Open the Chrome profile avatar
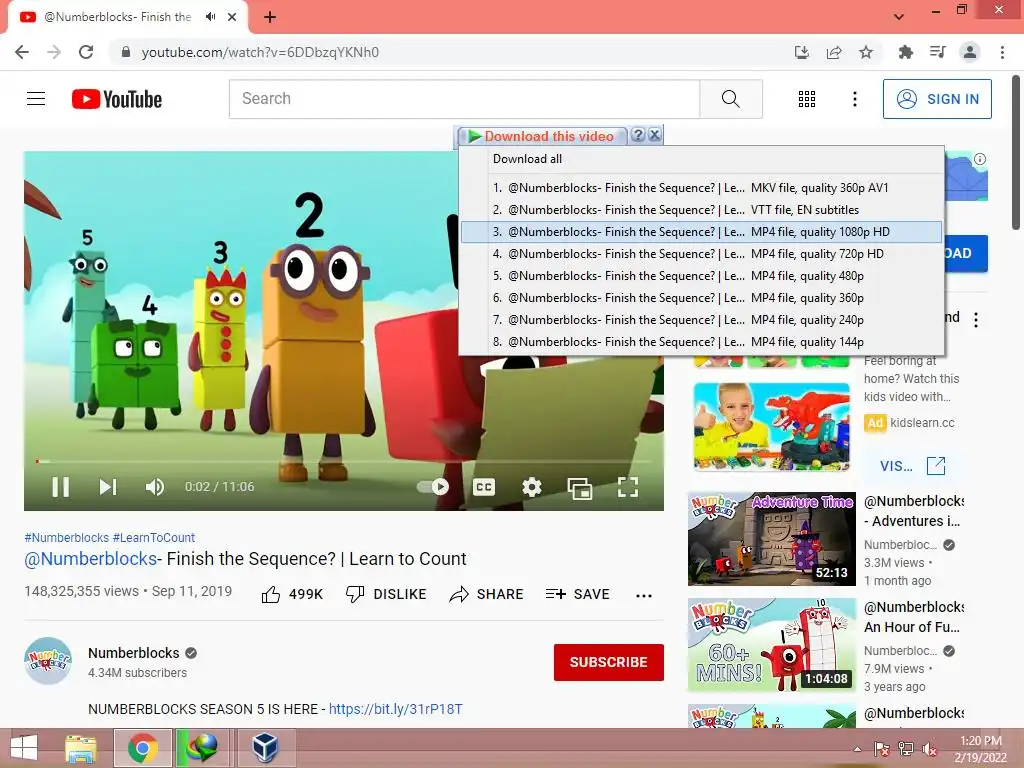Viewport: 1024px width, 768px height. pos(970,52)
